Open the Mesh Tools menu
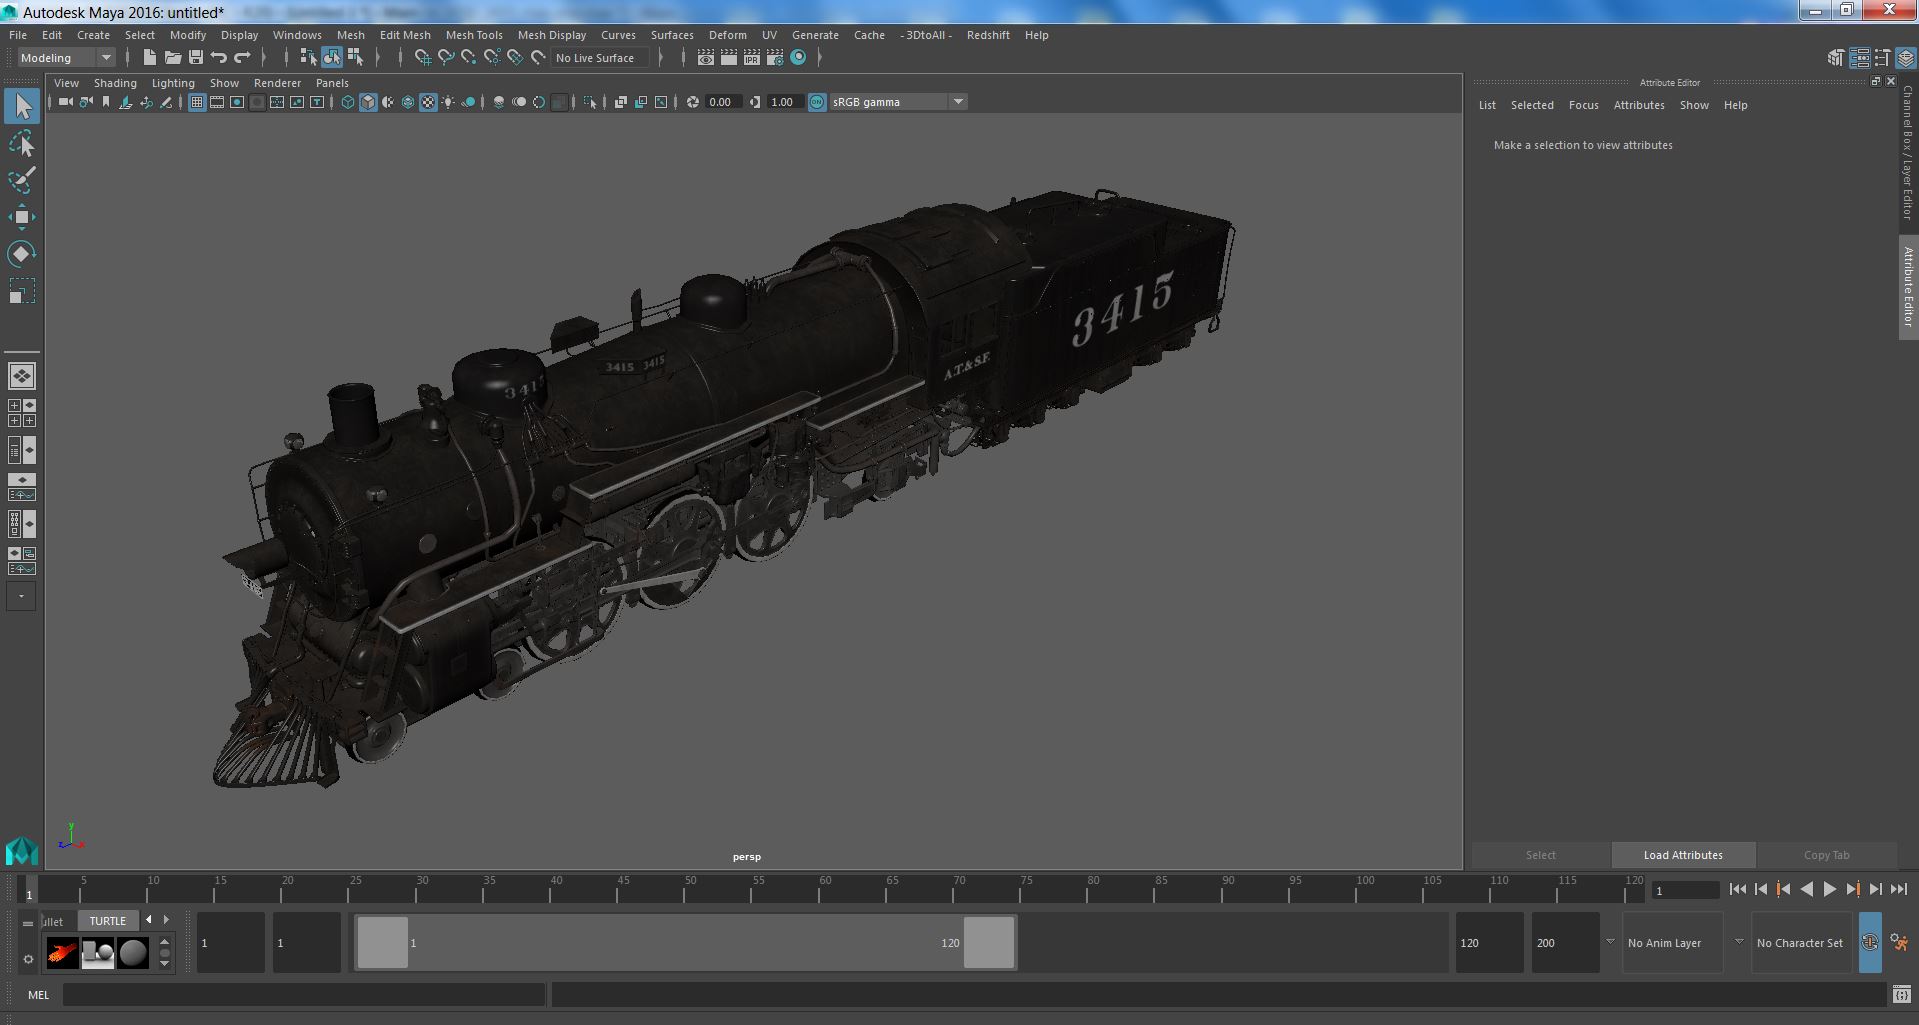The width and height of the screenshot is (1919, 1025). [x=474, y=35]
